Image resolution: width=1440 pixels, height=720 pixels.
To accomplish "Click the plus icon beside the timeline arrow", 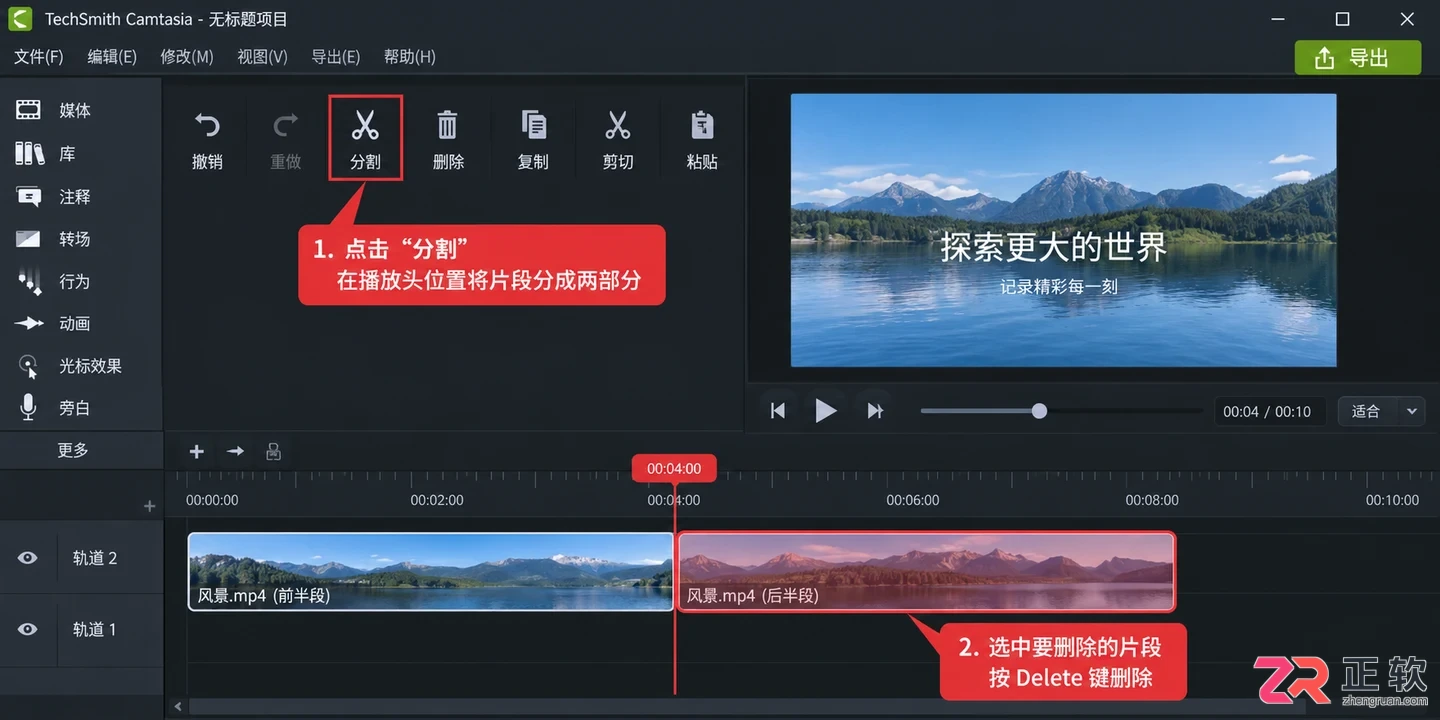I will click(197, 452).
